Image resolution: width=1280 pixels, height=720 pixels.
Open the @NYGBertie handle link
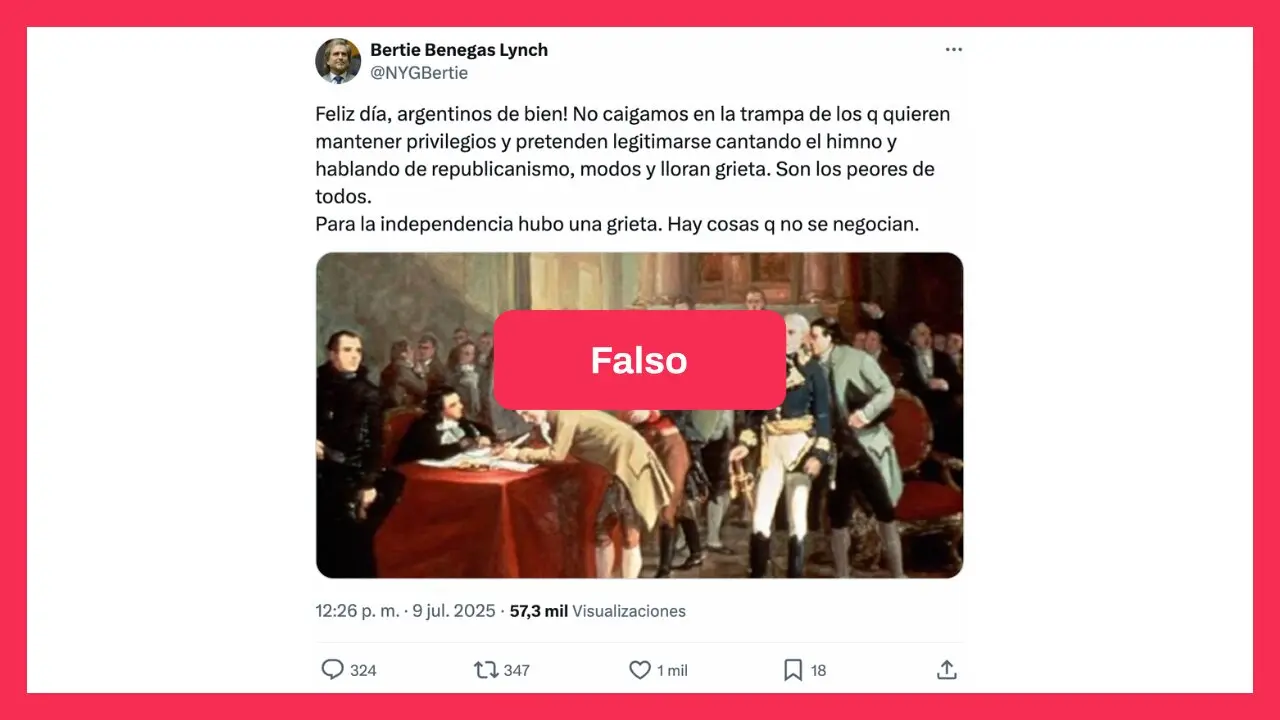click(x=419, y=73)
